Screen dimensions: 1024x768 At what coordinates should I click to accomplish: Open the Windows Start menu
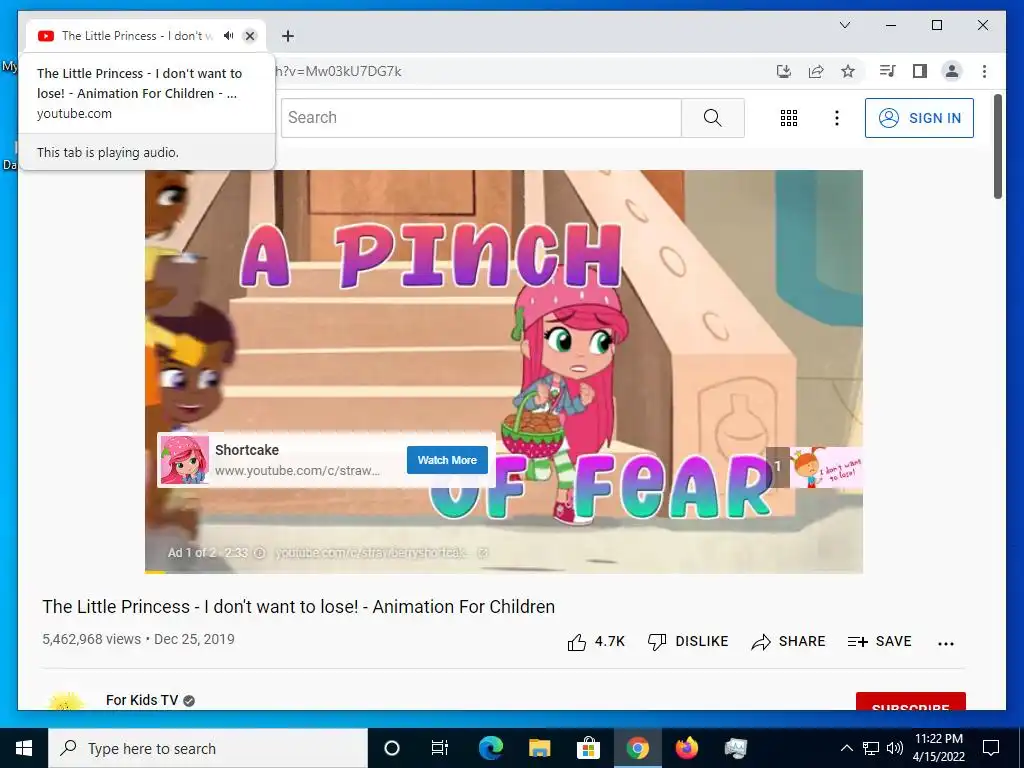tap(24, 748)
